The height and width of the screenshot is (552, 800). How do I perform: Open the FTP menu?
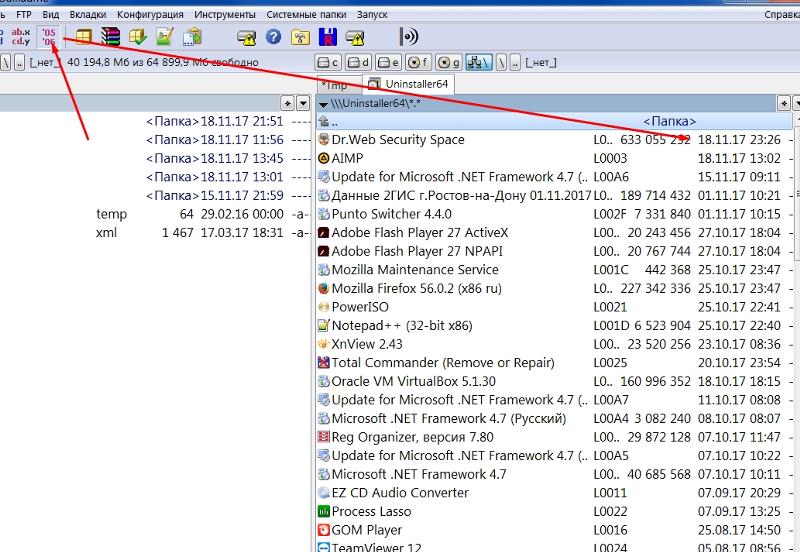pos(23,15)
